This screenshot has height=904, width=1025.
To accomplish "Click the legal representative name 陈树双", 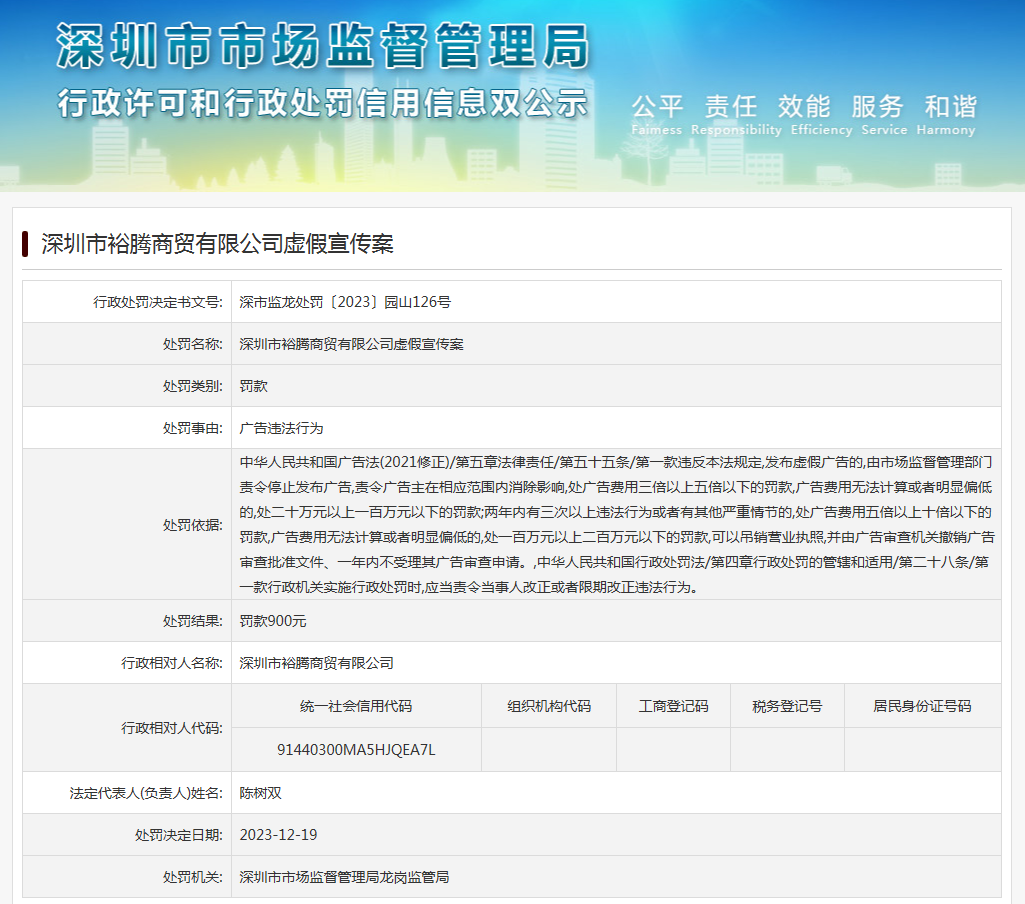I will [x=260, y=793].
